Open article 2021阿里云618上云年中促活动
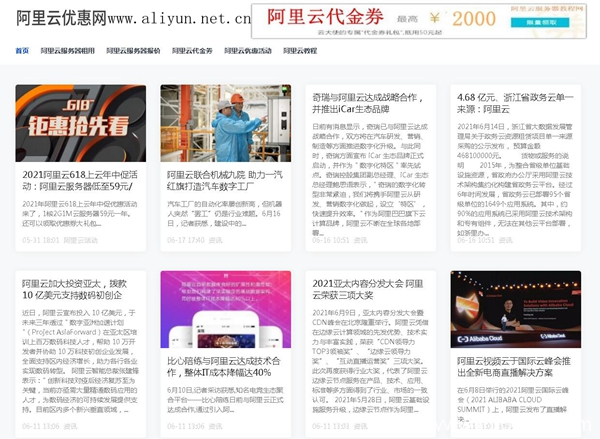 click(80, 180)
